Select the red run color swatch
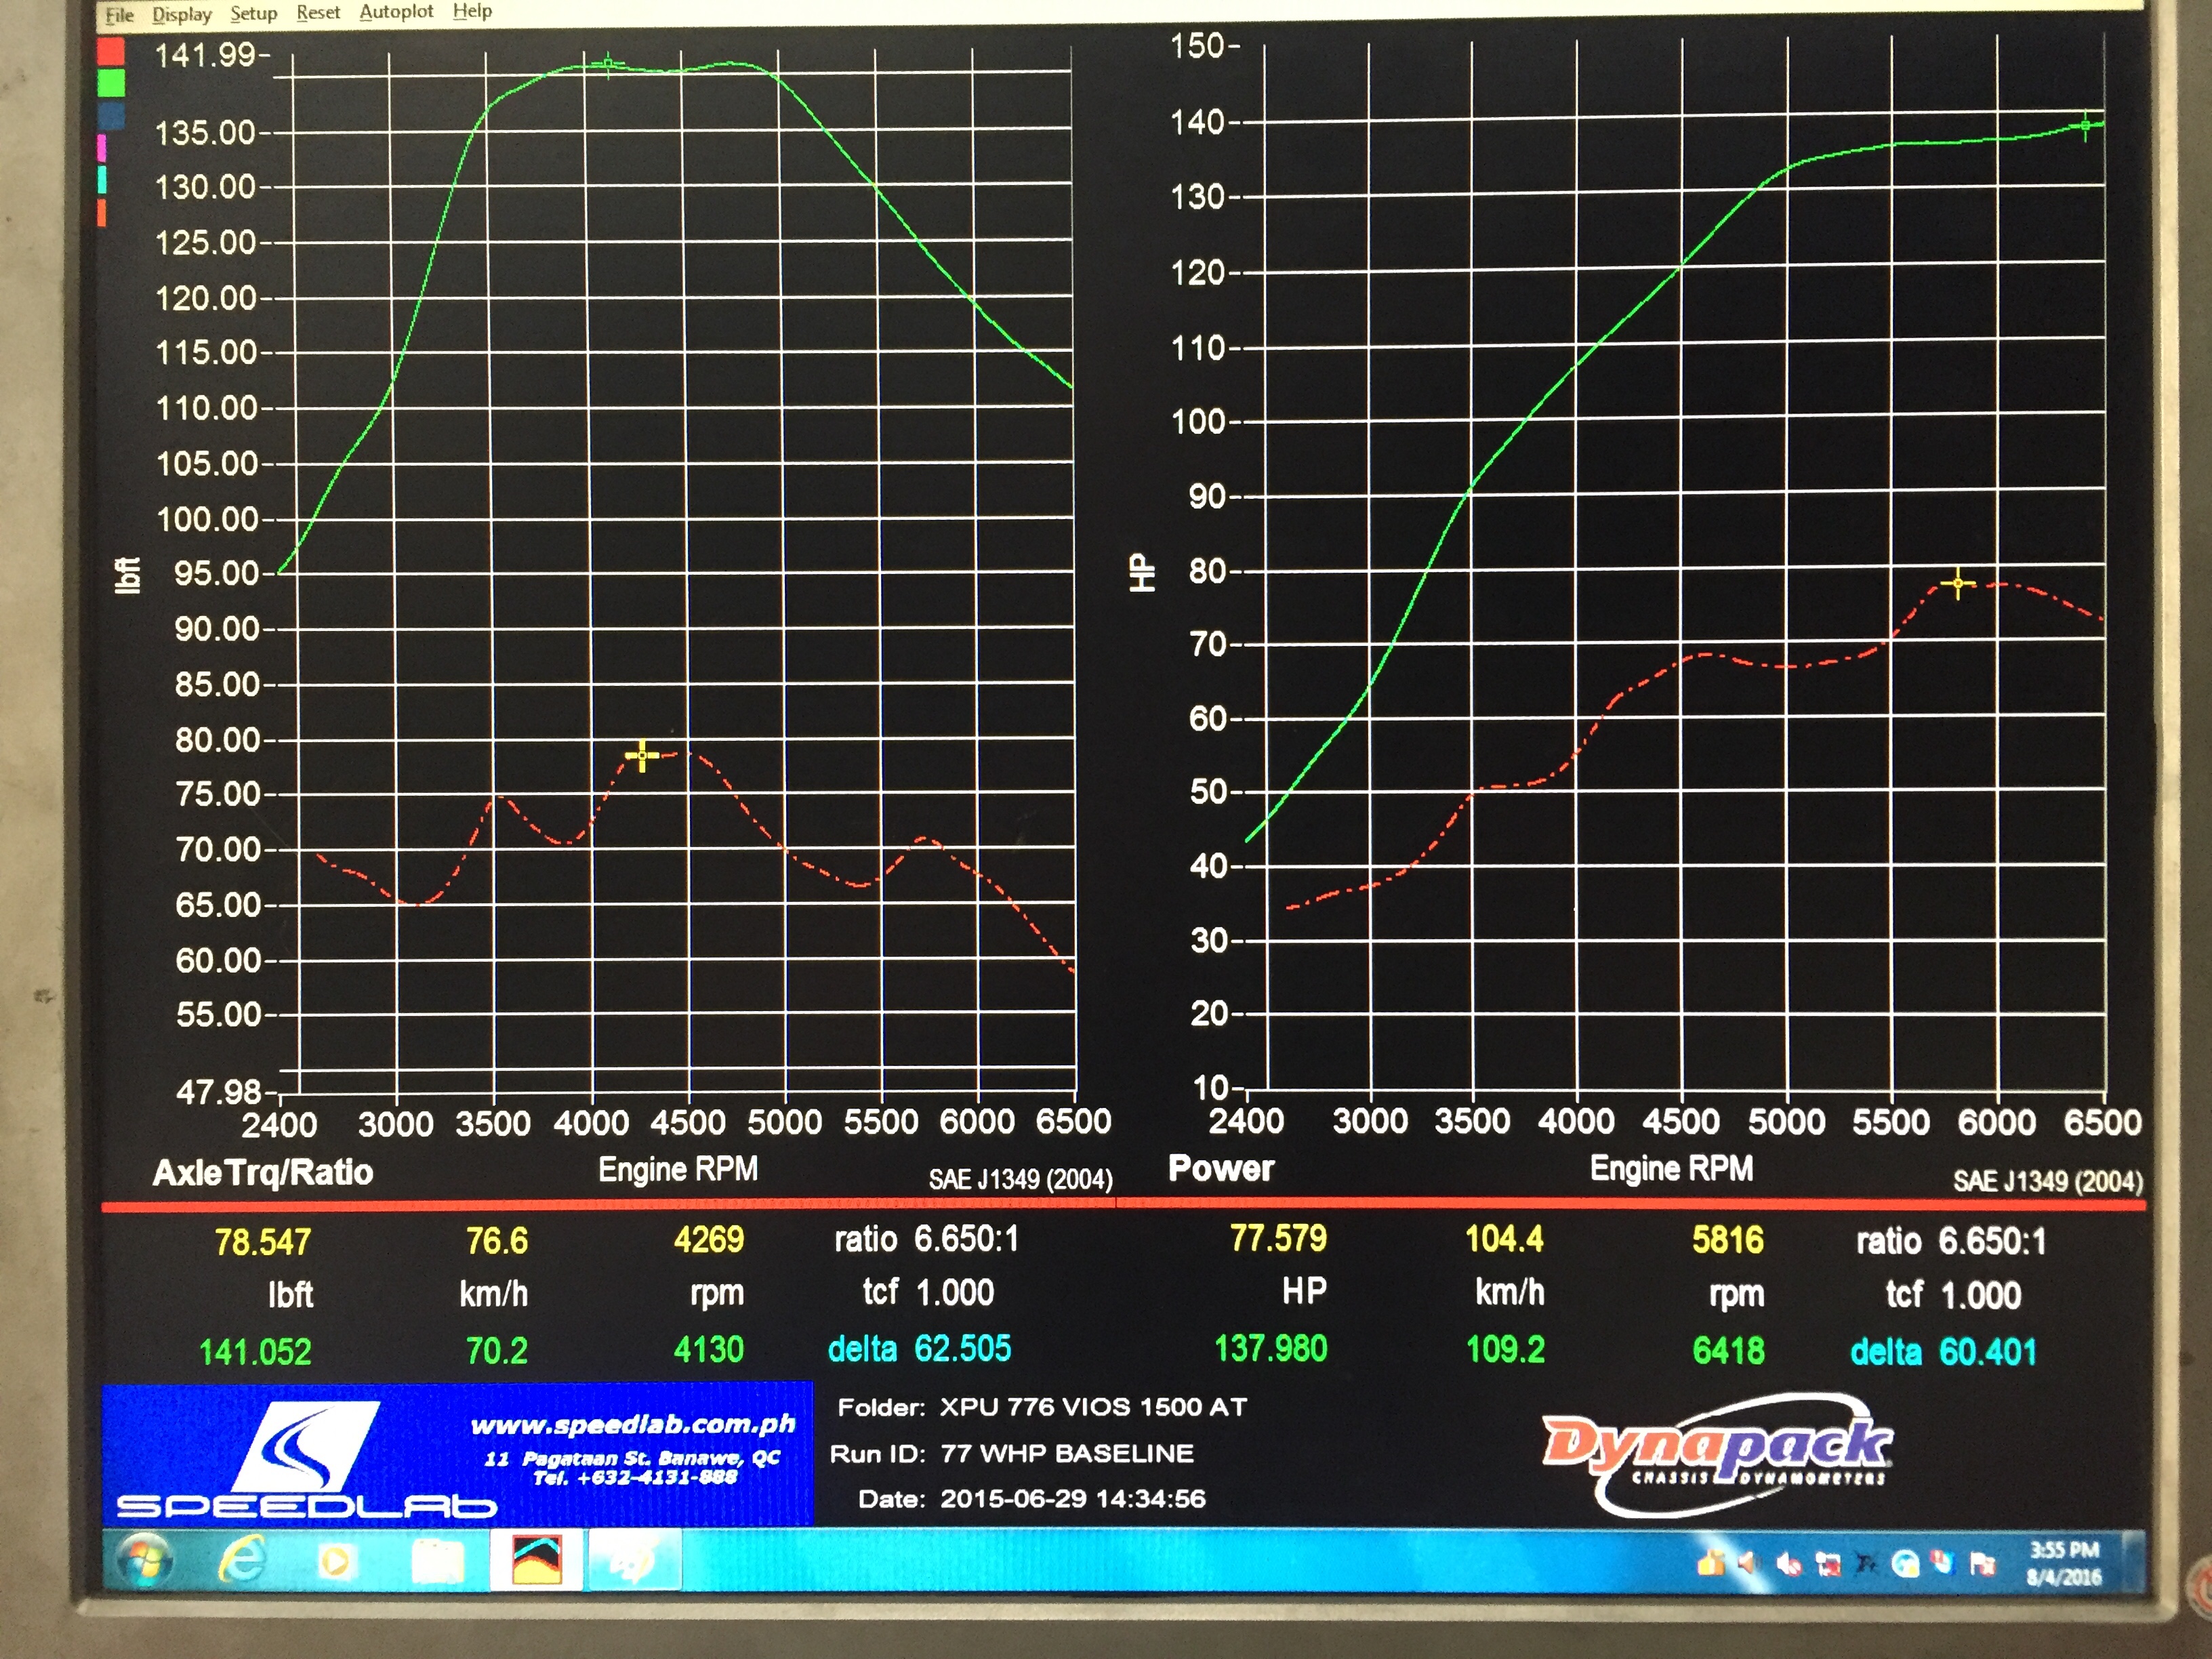The width and height of the screenshot is (2212, 1659). [110, 50]
